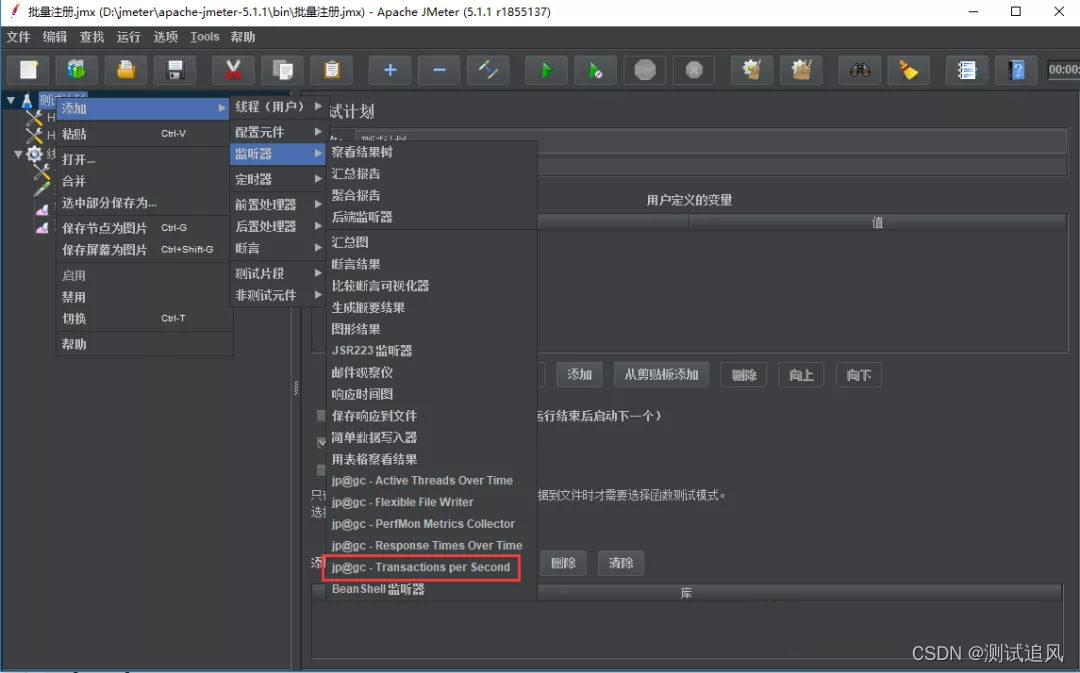Click the 向下 button
Image resolution: width=1080 pixels, height=673 pixels.
click(x=858, y=375)
